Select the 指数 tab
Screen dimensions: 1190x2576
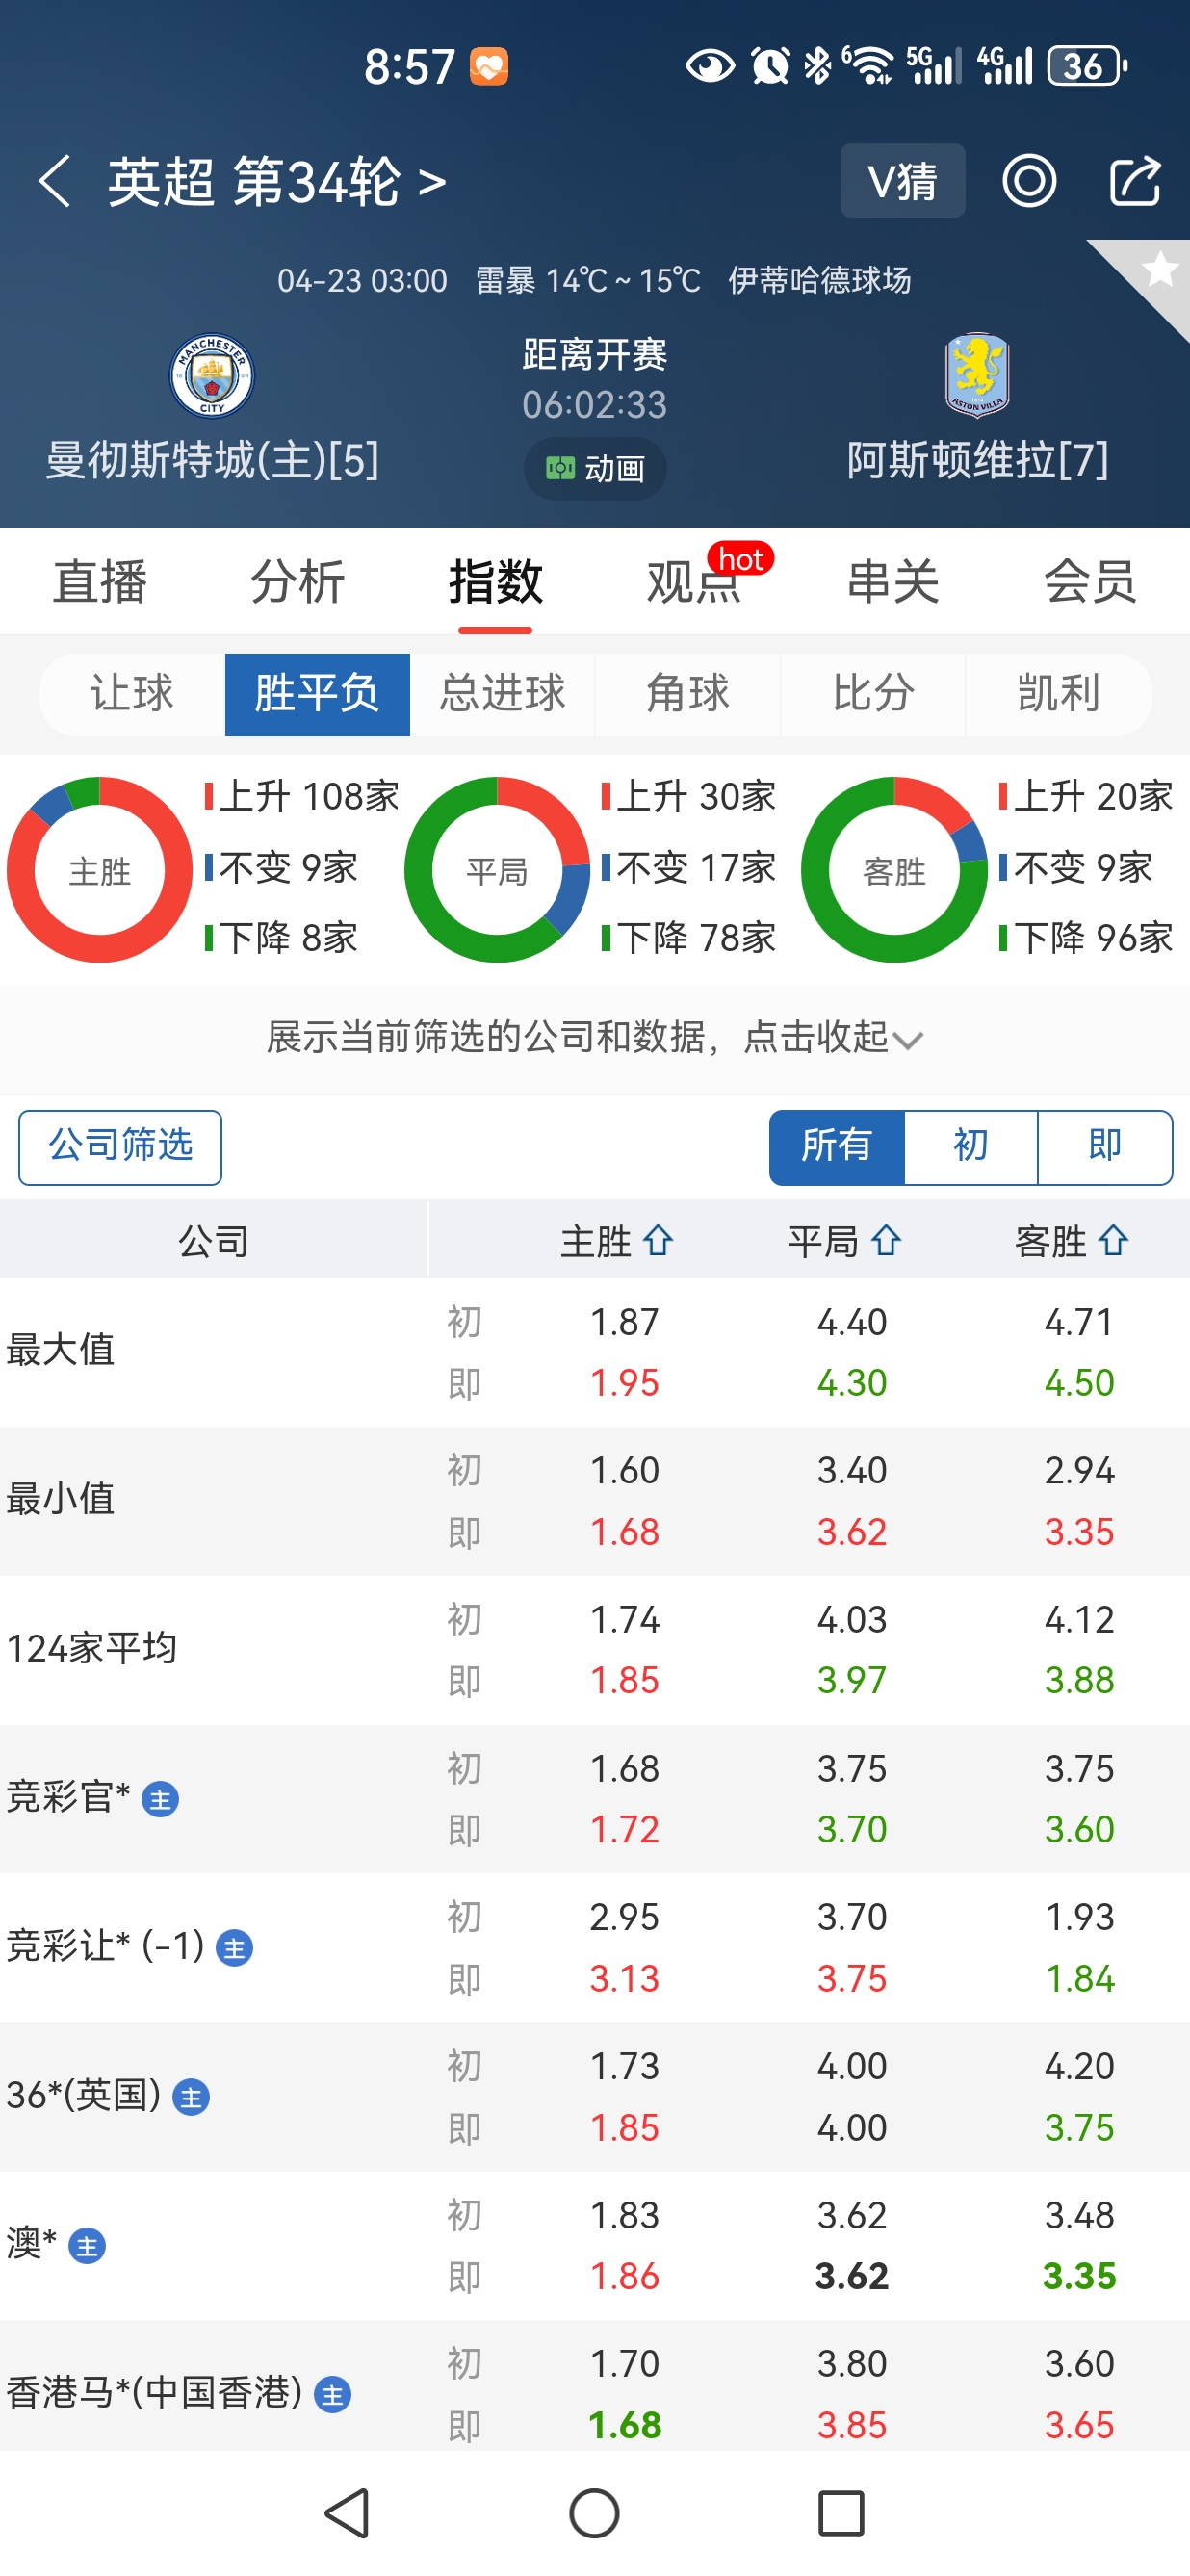tap(496, 582)
